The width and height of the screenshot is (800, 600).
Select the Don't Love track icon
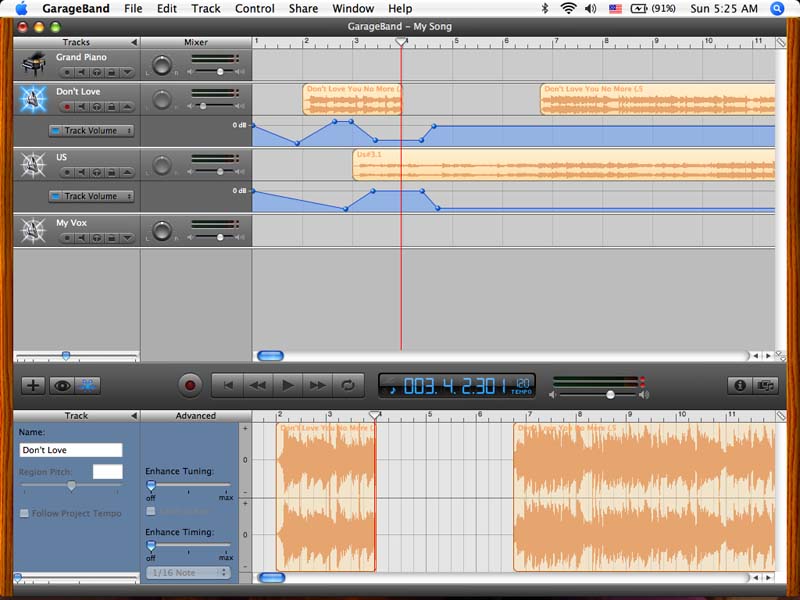(34, 98)
